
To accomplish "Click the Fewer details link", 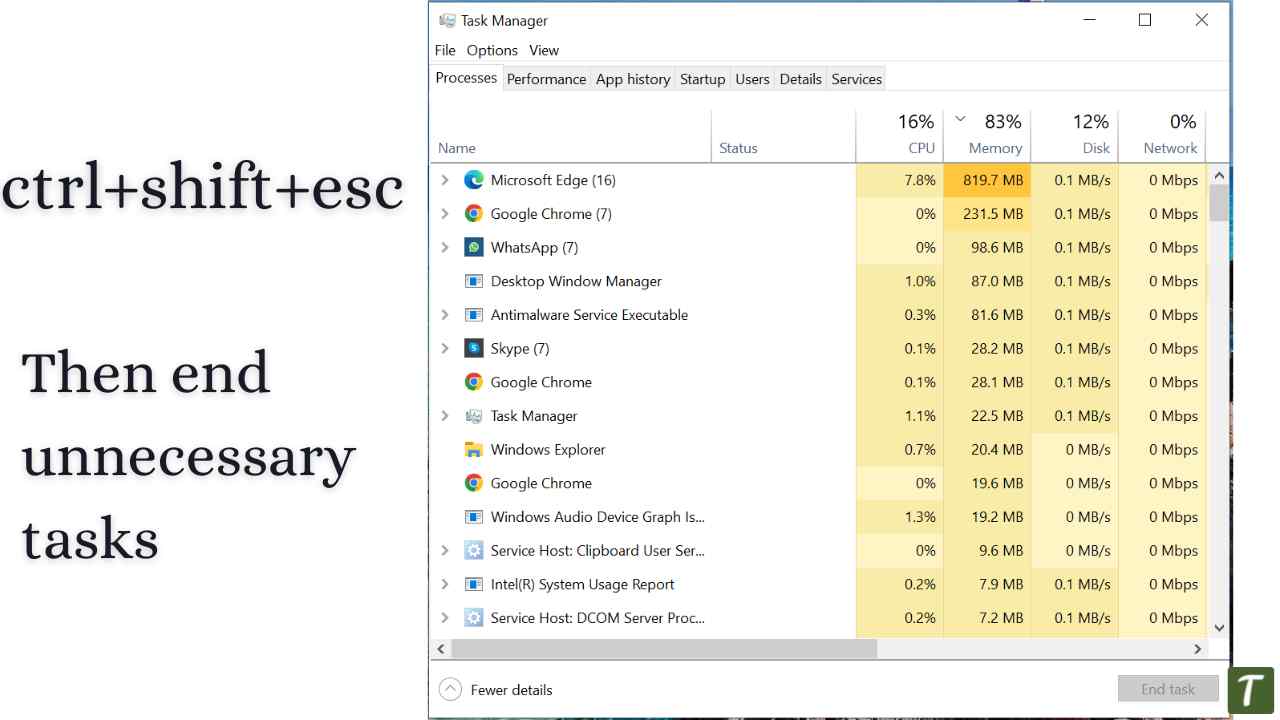I will (x=511, y=690).
